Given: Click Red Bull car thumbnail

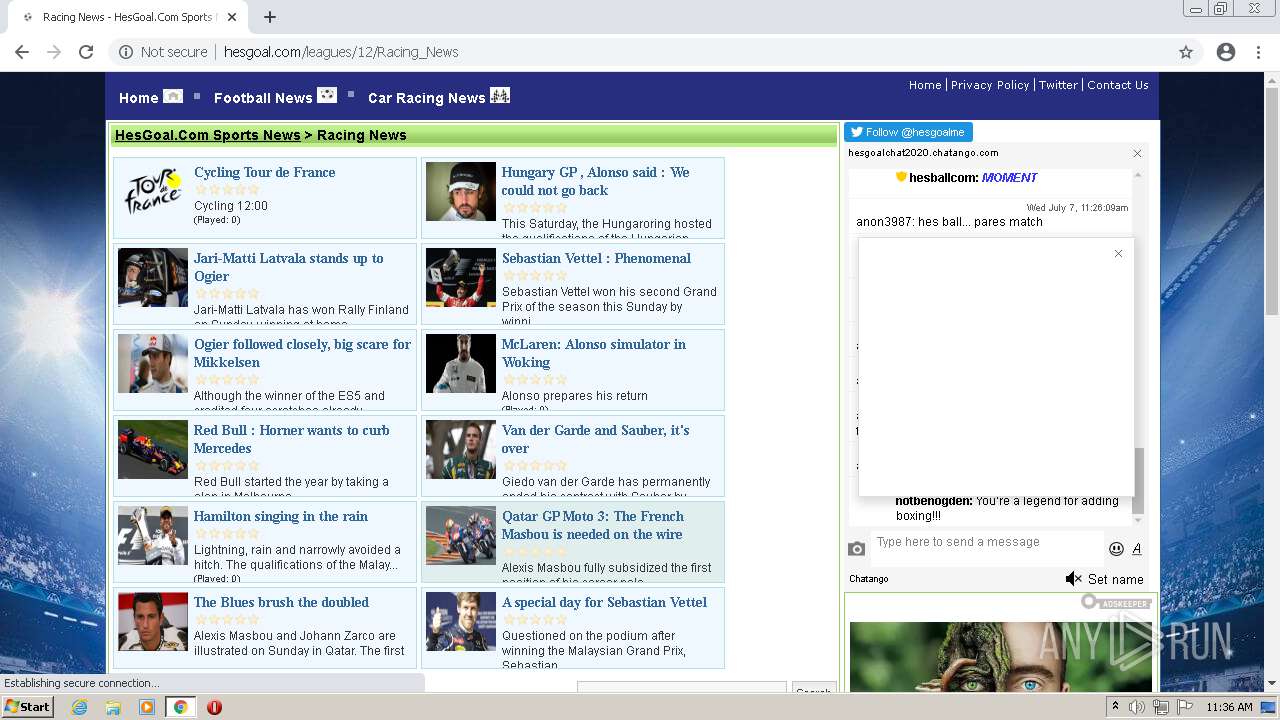Looking at the screenshot, I should coord(153,450).
